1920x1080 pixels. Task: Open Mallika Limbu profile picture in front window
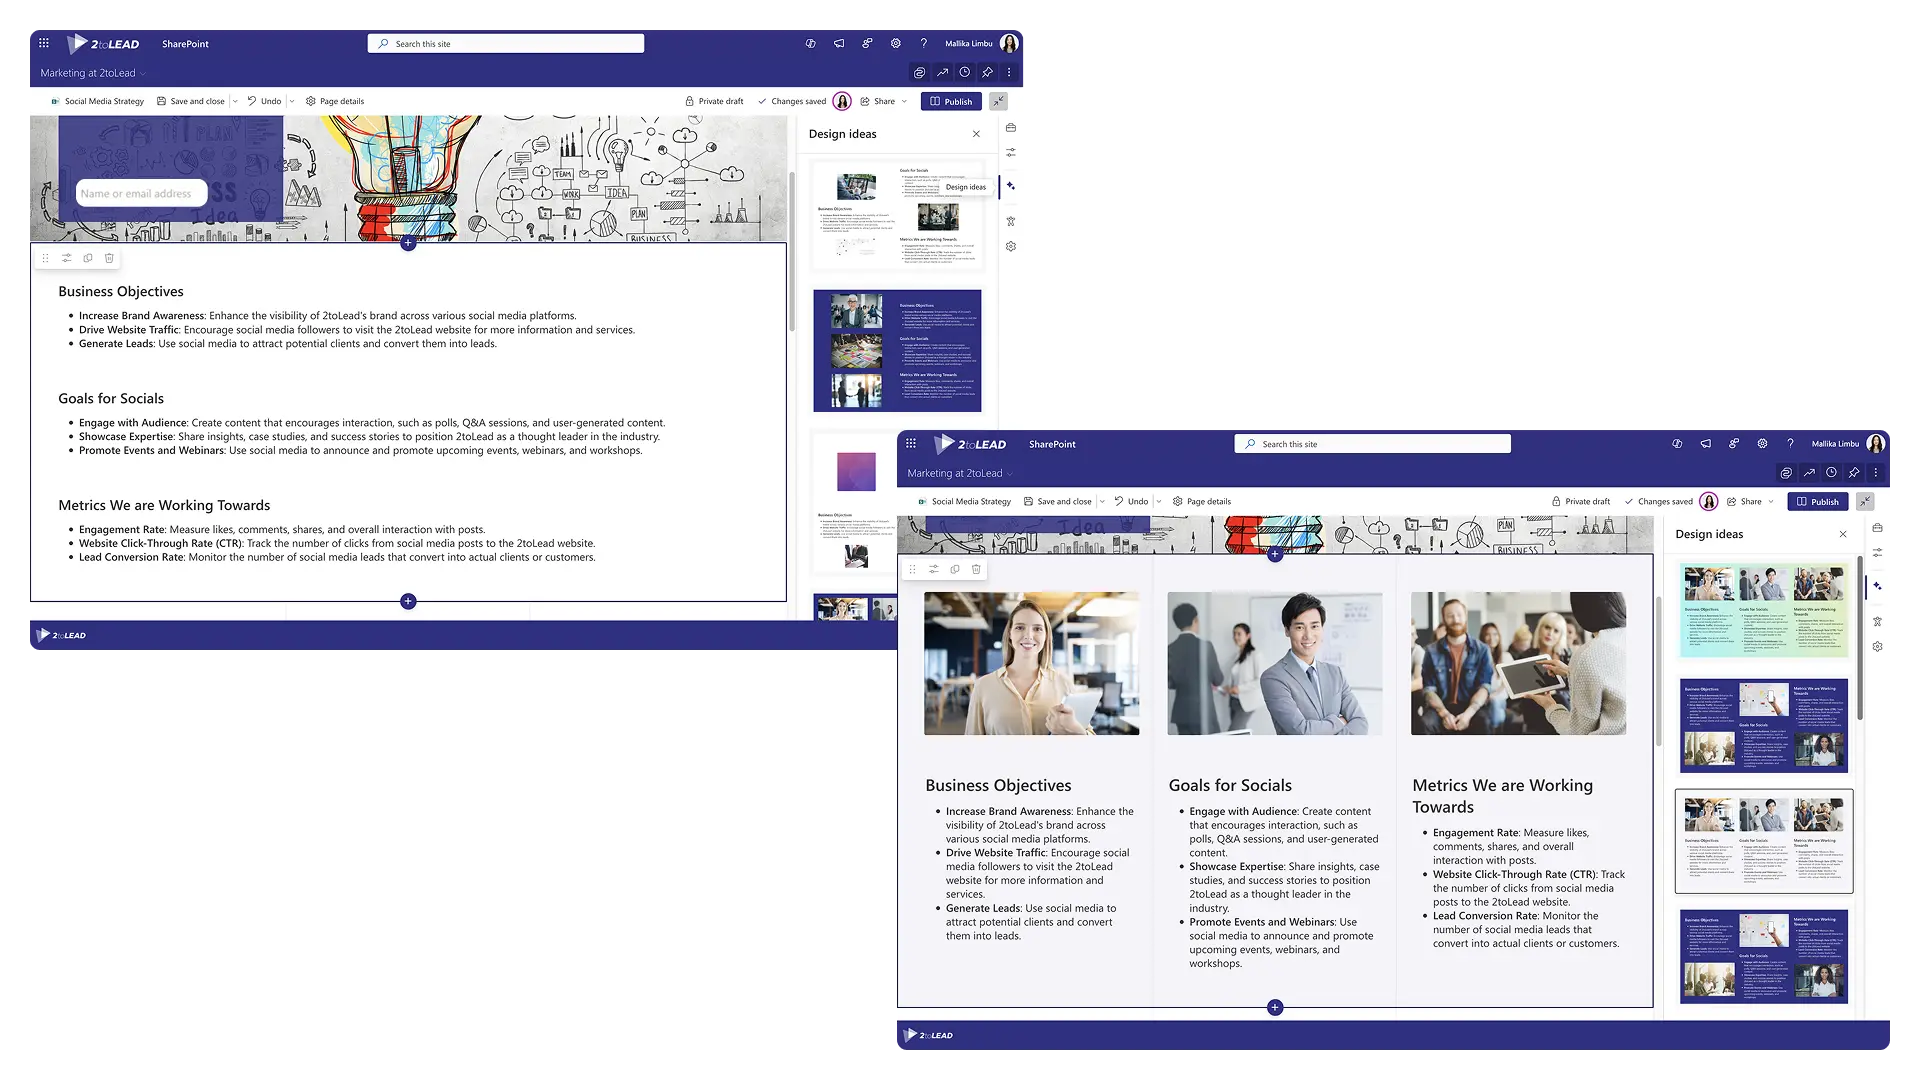1876,443
